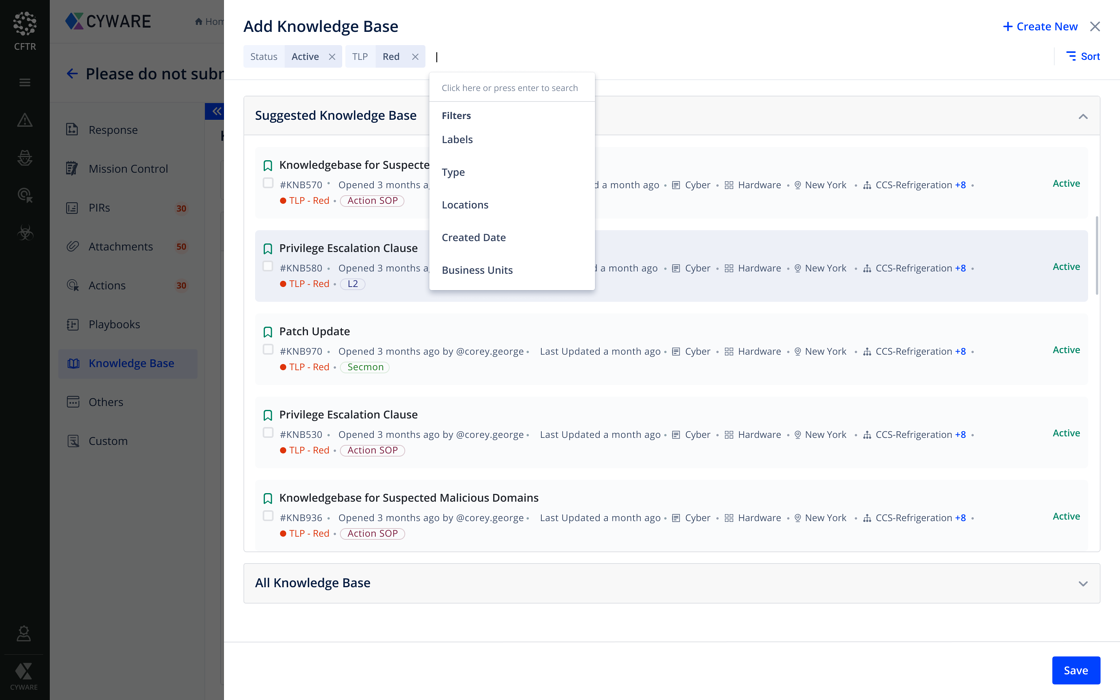Select Created Date filter option

pyautogui.click(x=474, y=238)
